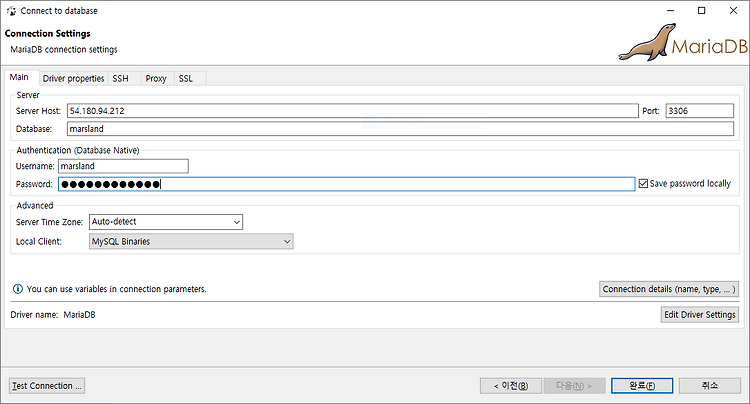
Task: Open Connection details (name, type, ...)
Action: [669, 289]
